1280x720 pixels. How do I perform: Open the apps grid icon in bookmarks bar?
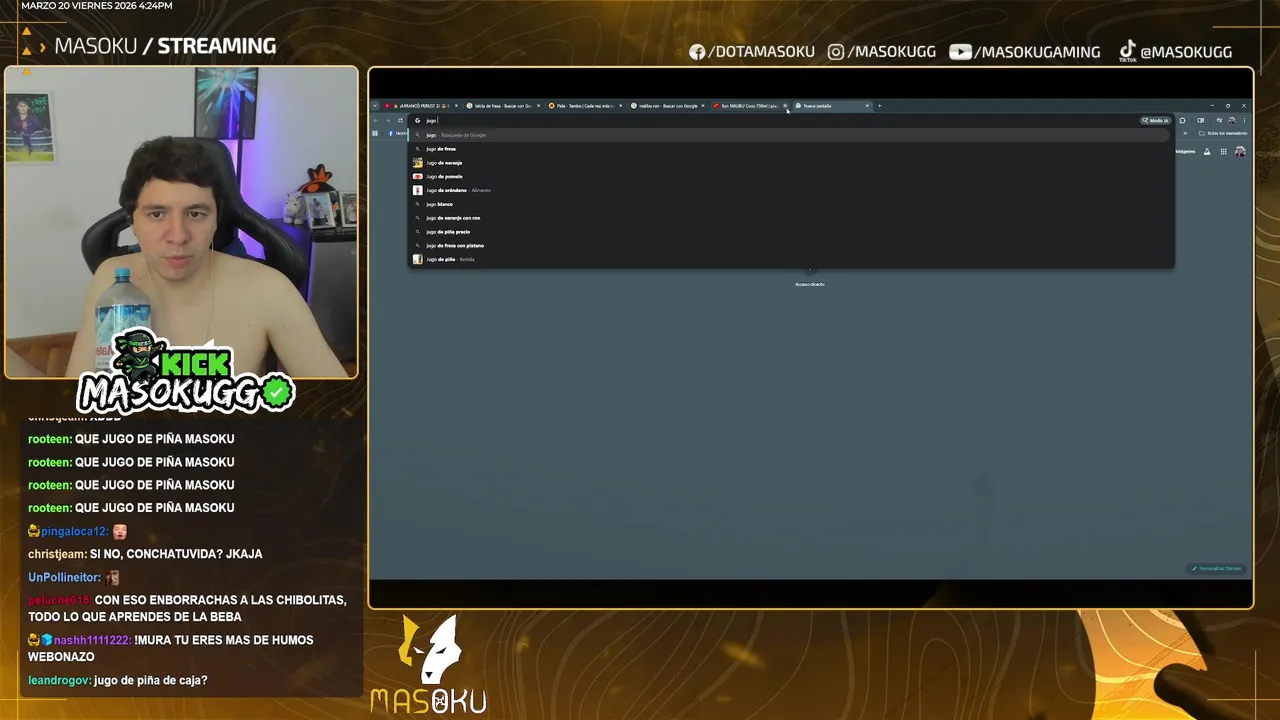click(x=375, y=133)
